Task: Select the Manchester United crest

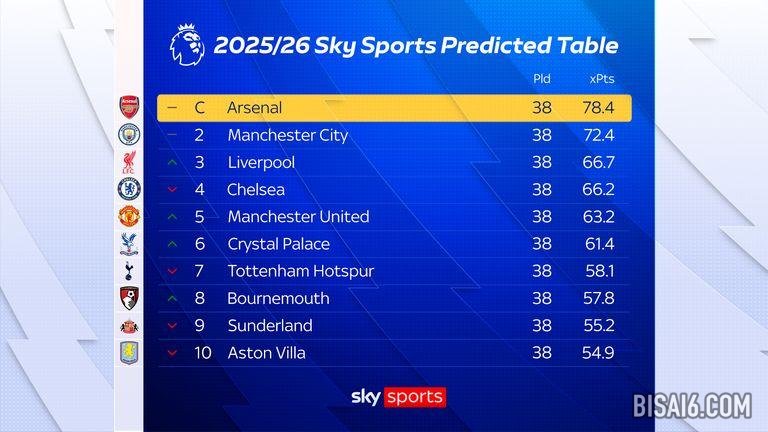Action: tap(129, 216)
